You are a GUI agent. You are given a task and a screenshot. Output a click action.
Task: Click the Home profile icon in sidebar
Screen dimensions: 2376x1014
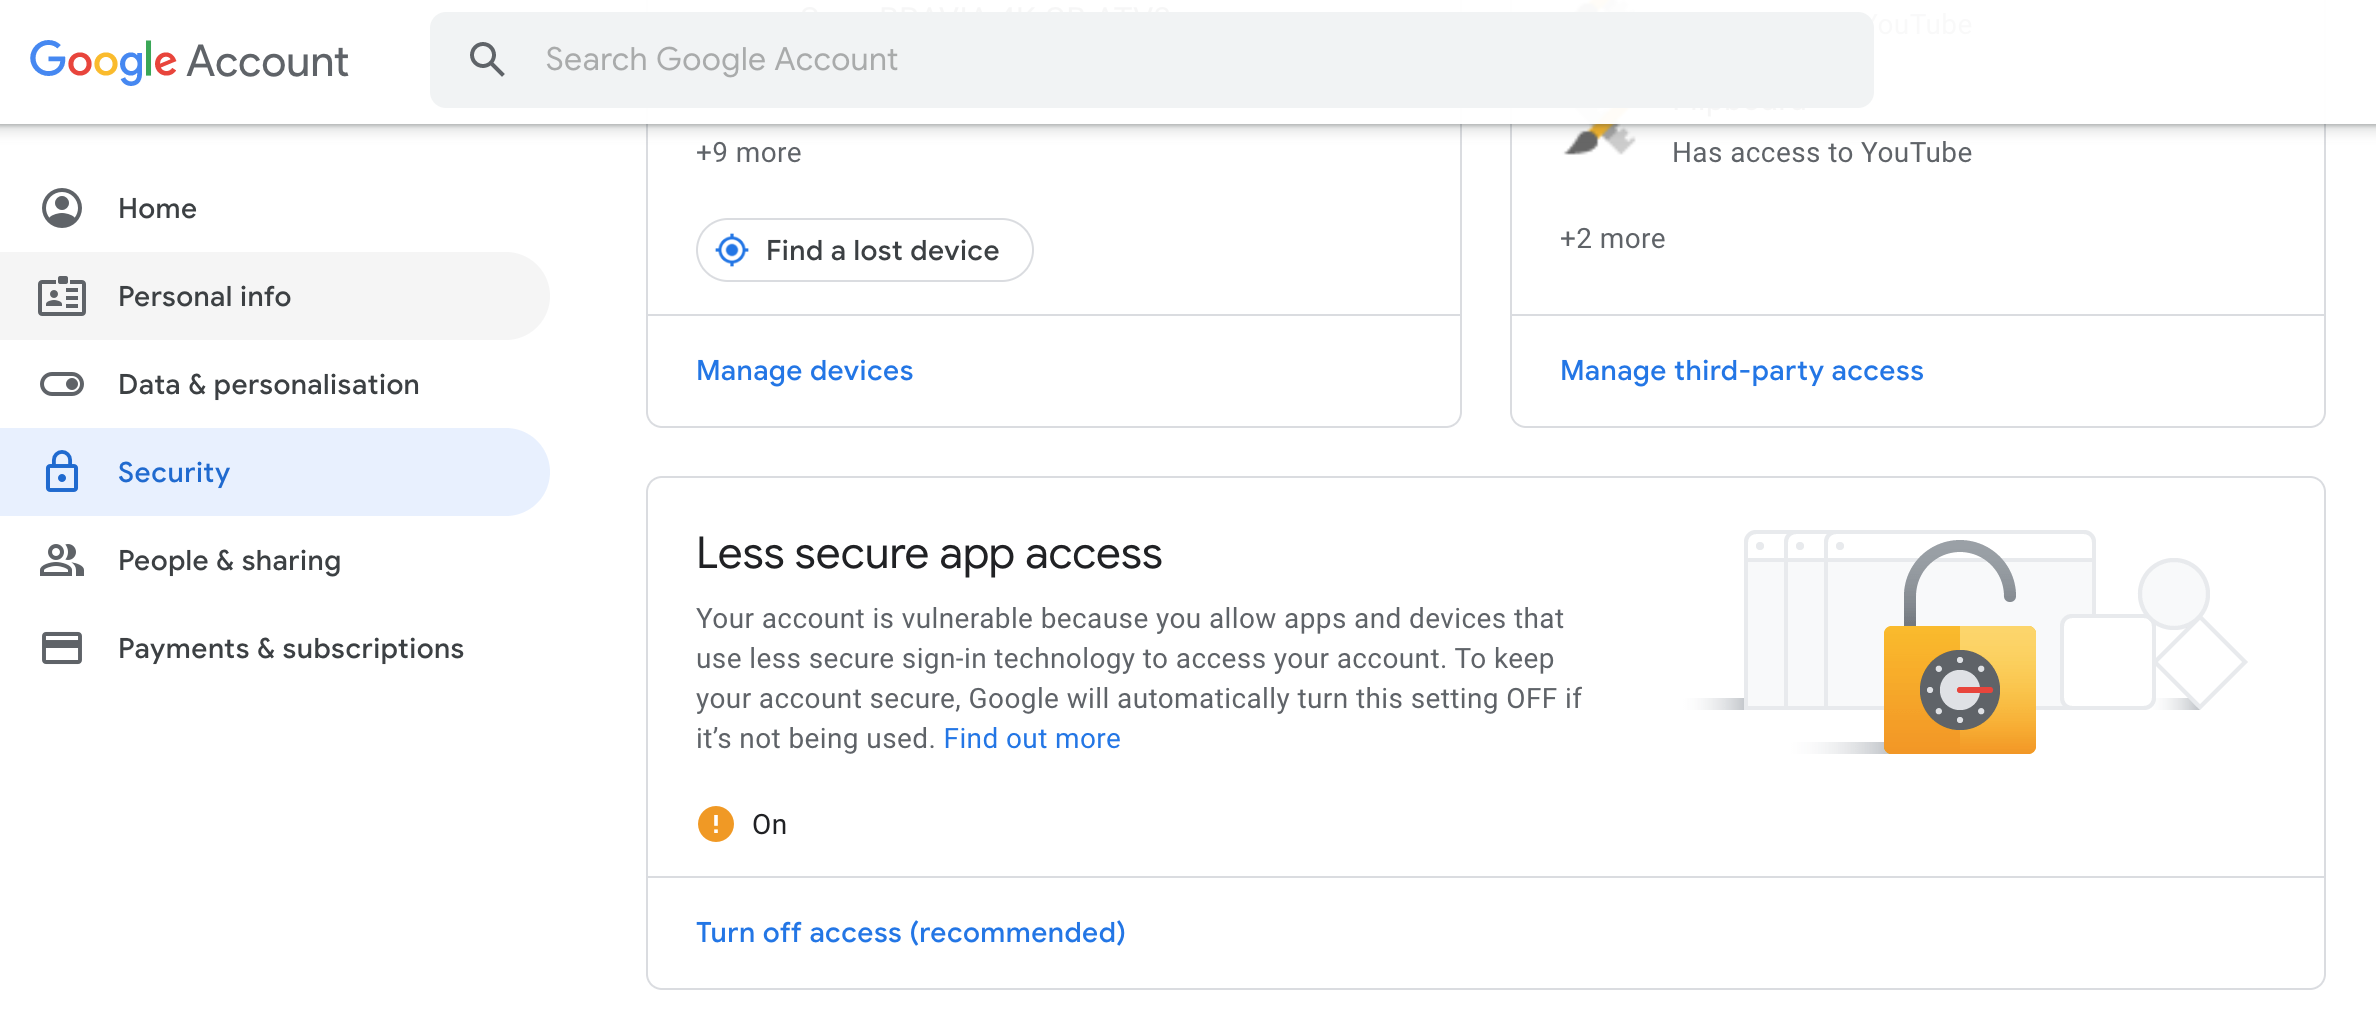[62, 208]
